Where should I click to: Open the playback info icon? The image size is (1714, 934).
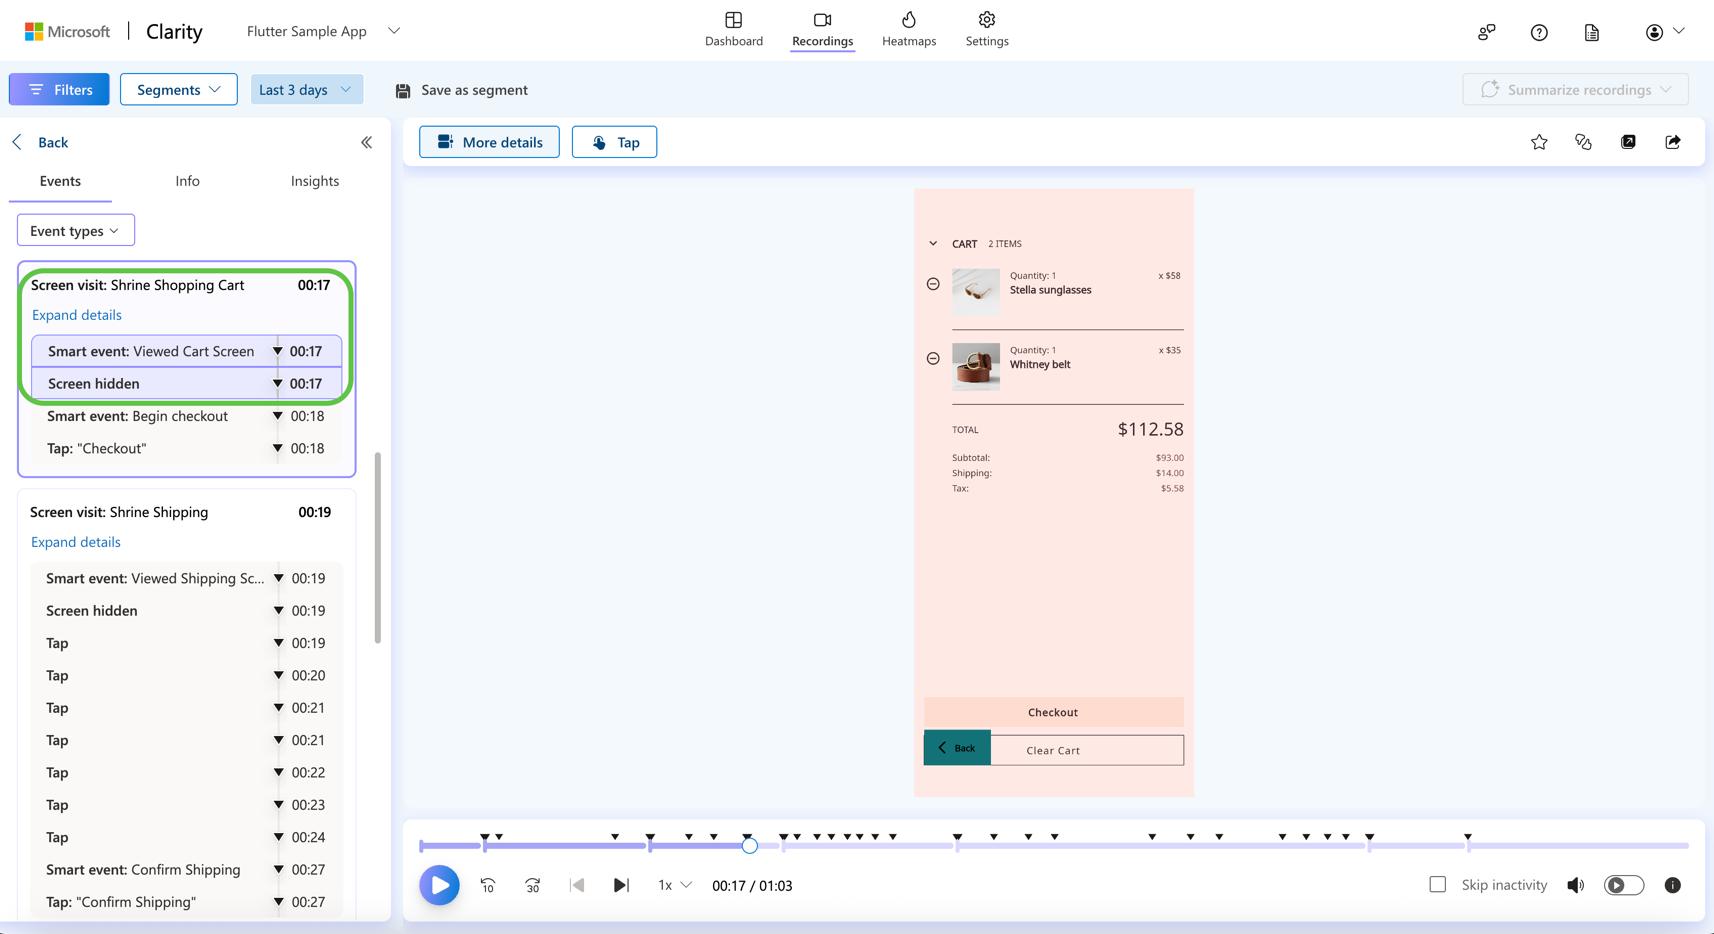coord(1672,885)
